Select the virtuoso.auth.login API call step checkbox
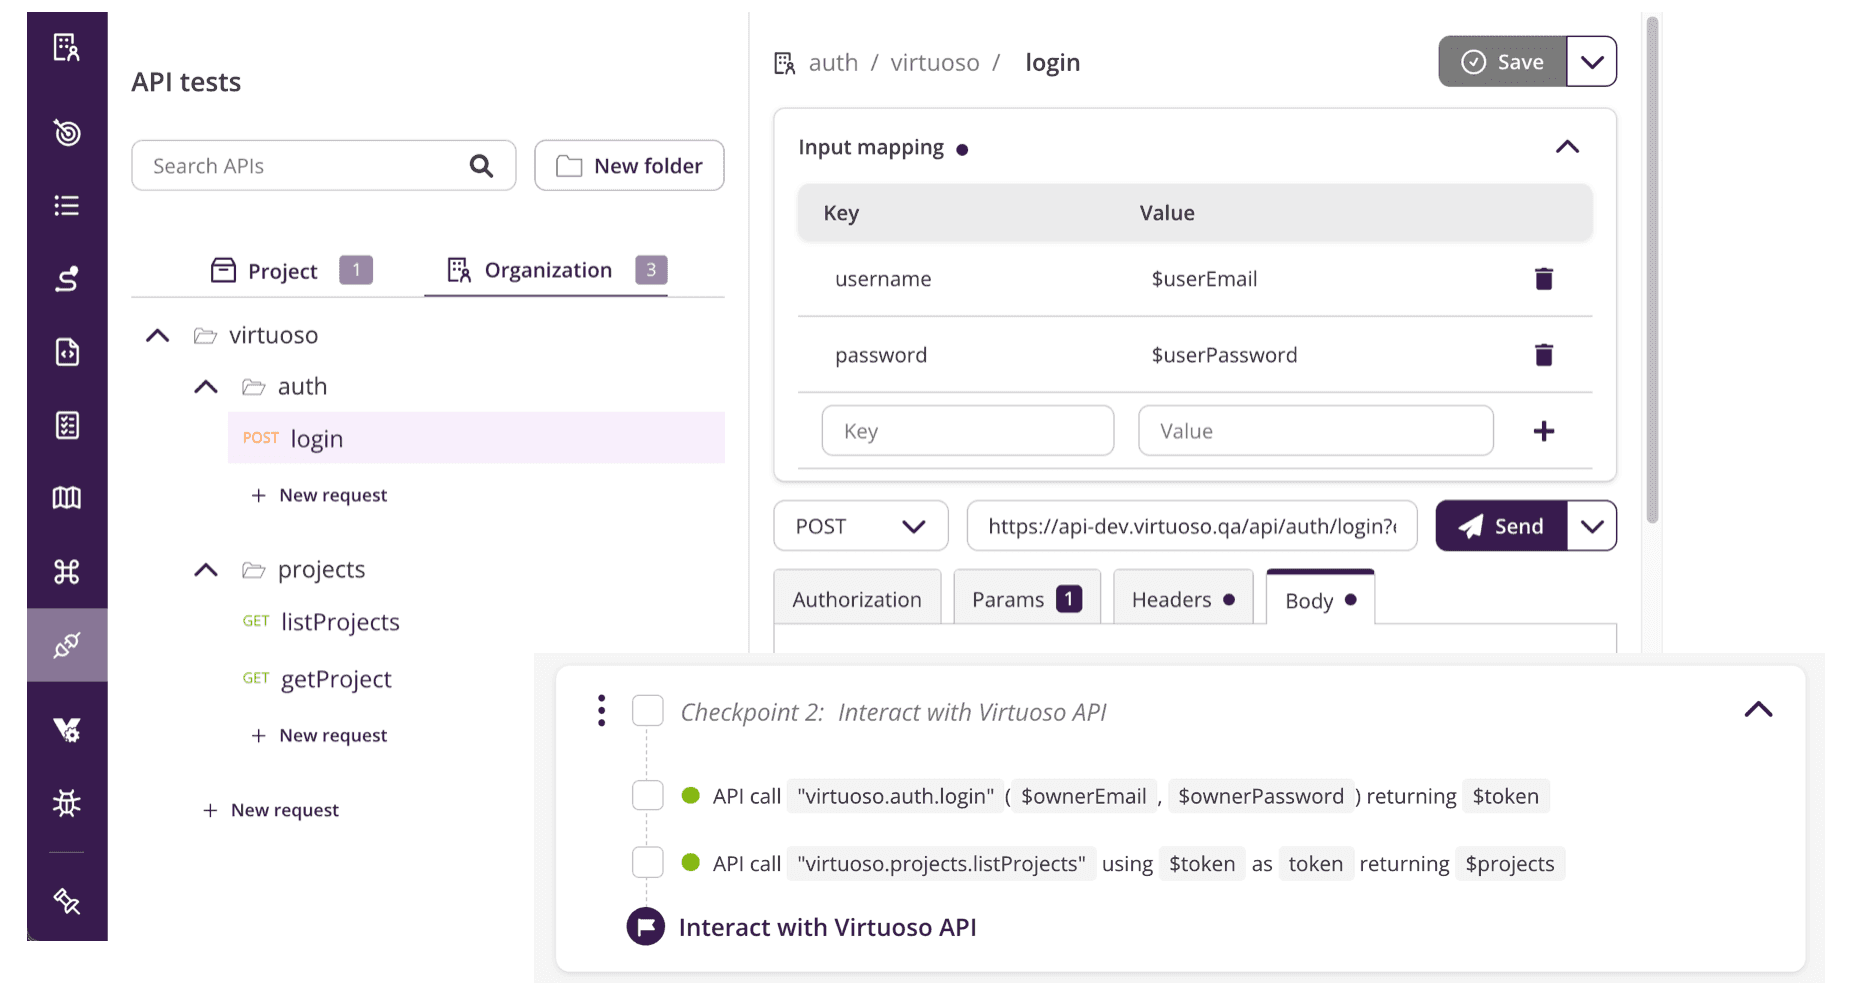Screen dimensions: 1858x1002 (x=648, y=796)
